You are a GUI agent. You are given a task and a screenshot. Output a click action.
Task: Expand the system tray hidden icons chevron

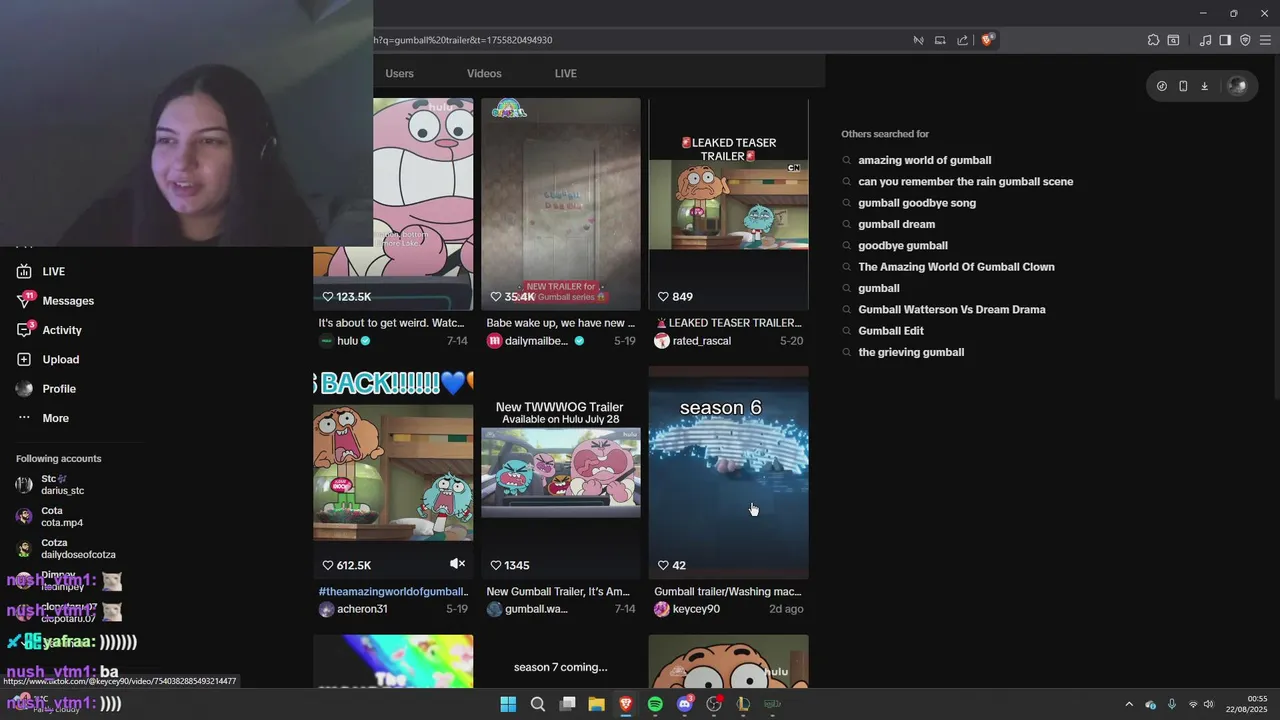[1129, 704]
